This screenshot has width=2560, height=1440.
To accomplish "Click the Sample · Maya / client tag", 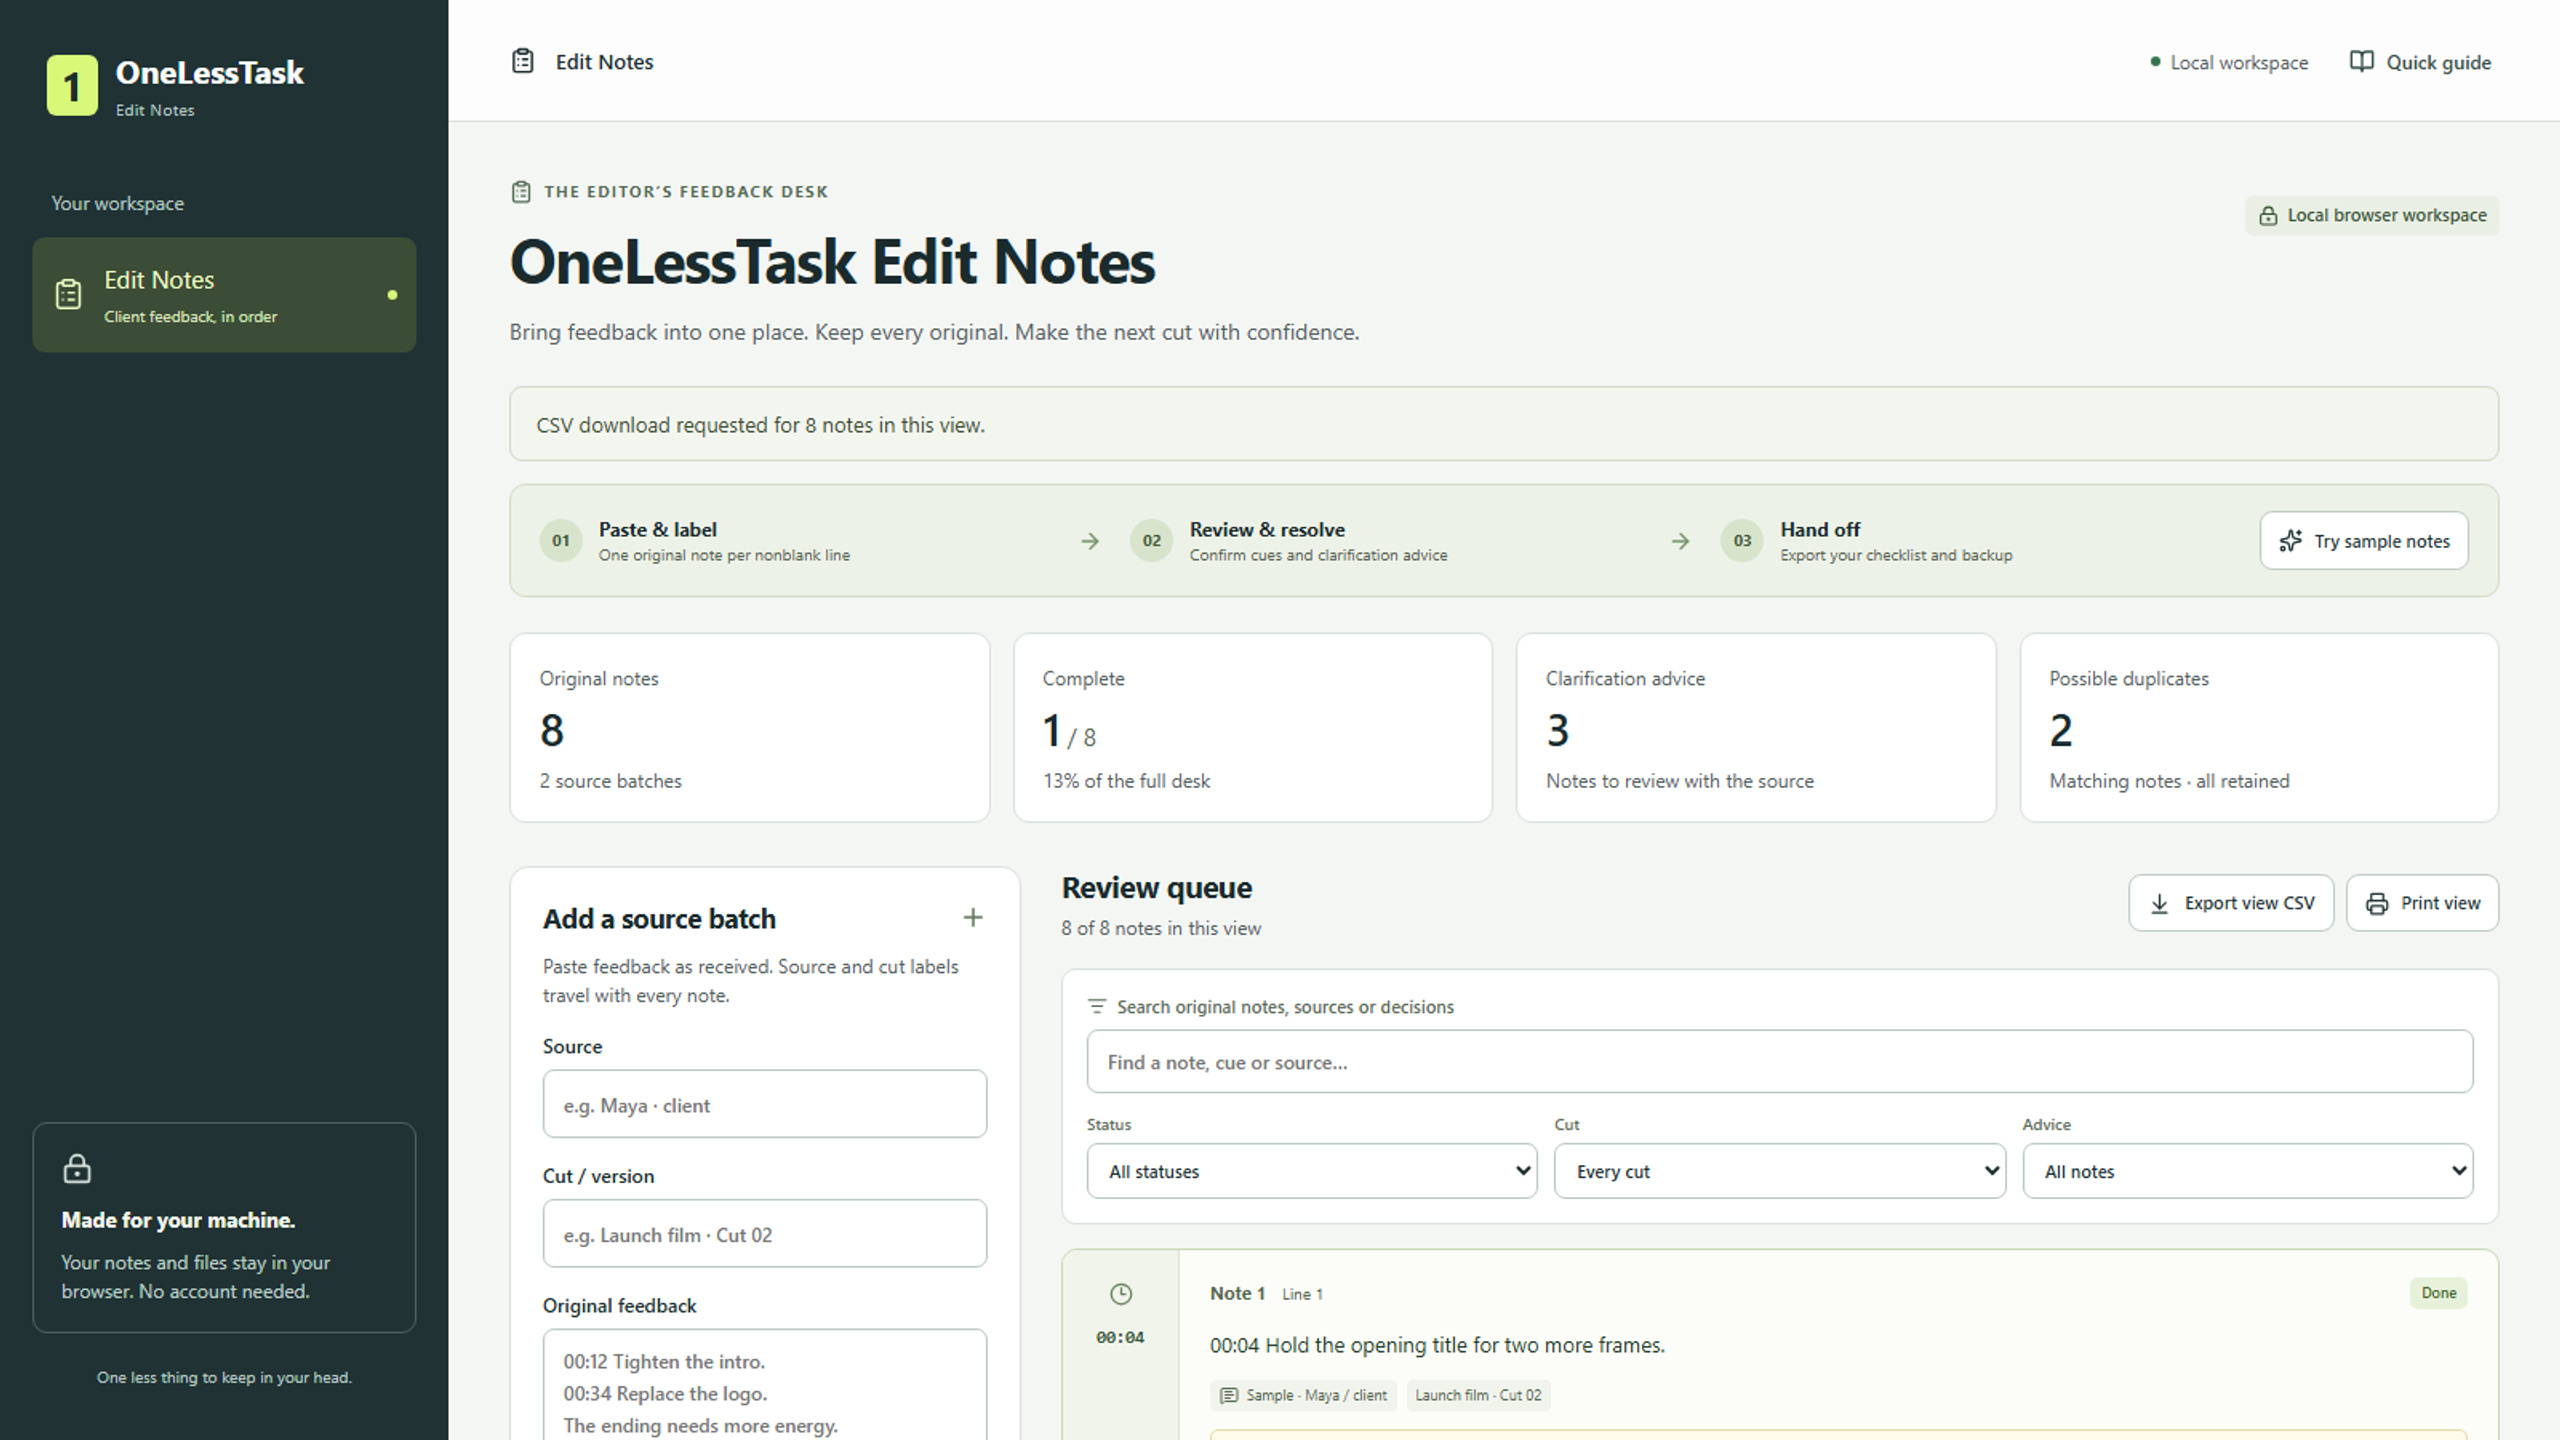I will 1303,1395.
